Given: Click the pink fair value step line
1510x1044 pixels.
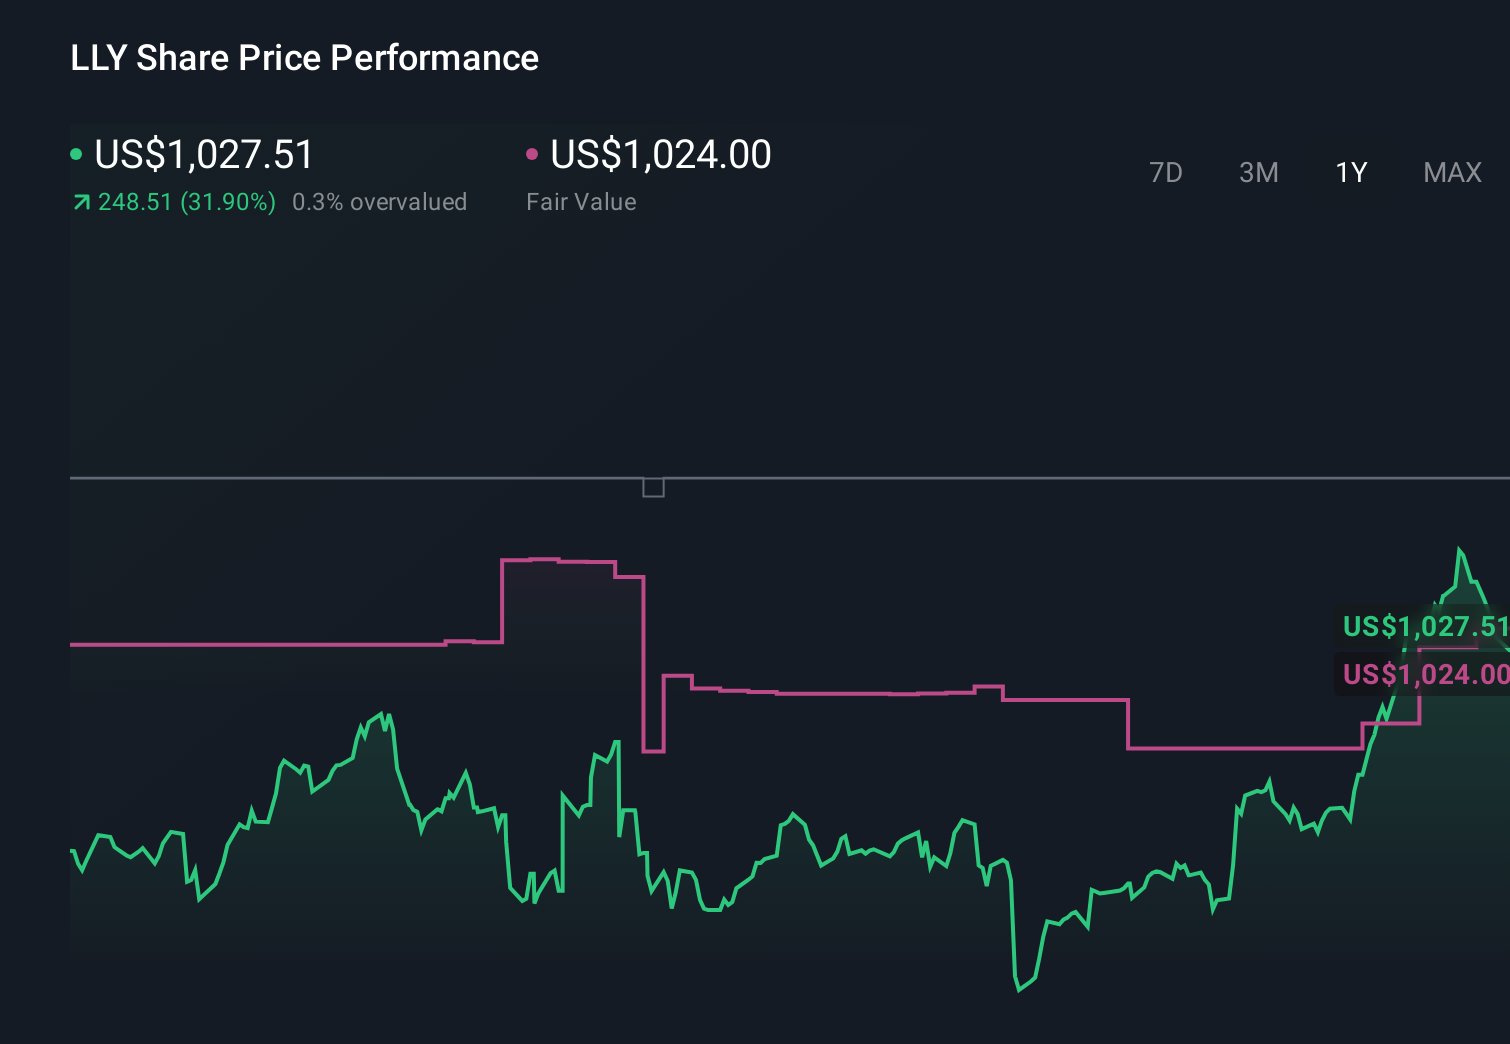Looking at the screenshot, I should click(850, 691).
